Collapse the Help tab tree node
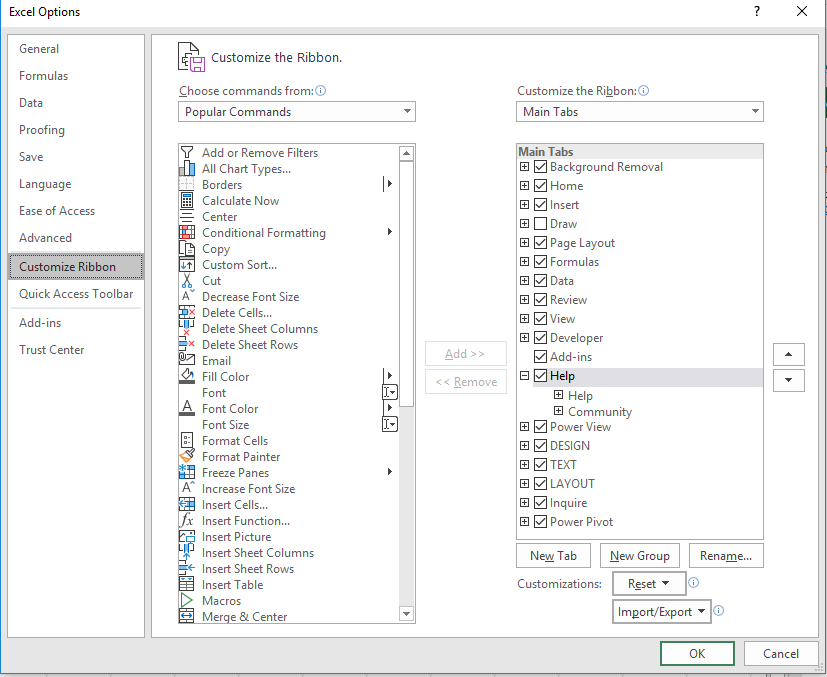This screenshot has width=827, height=677. 524,375
